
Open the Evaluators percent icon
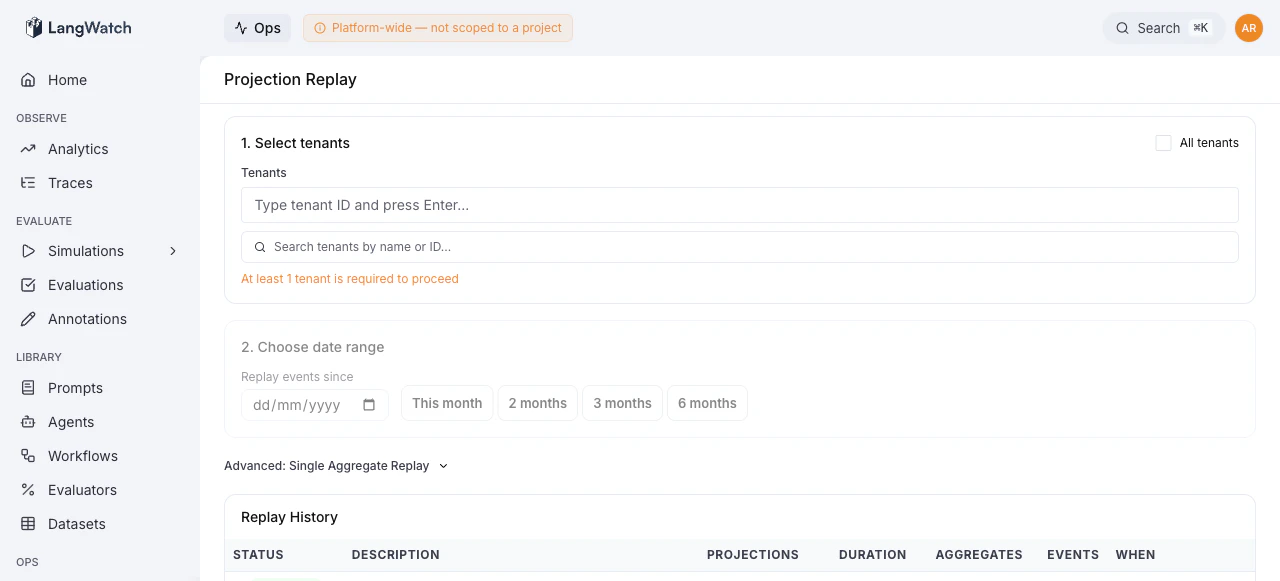tap(28, 490)
